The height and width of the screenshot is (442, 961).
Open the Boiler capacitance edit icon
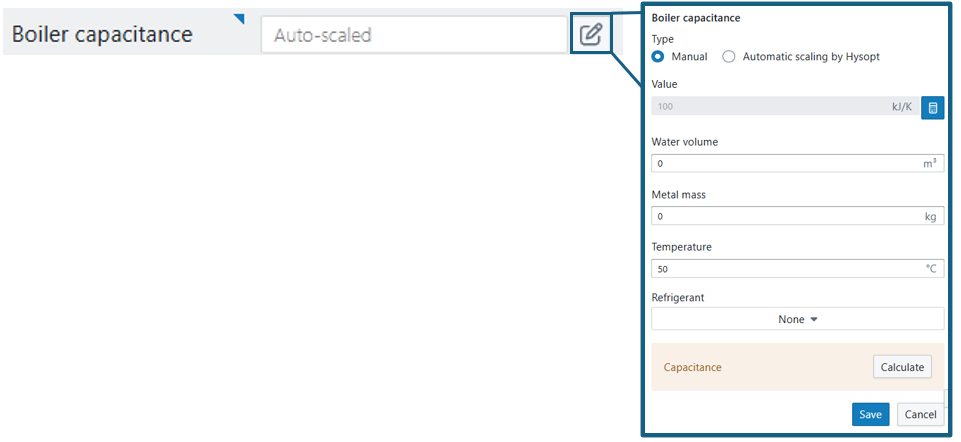coord(591,35)
